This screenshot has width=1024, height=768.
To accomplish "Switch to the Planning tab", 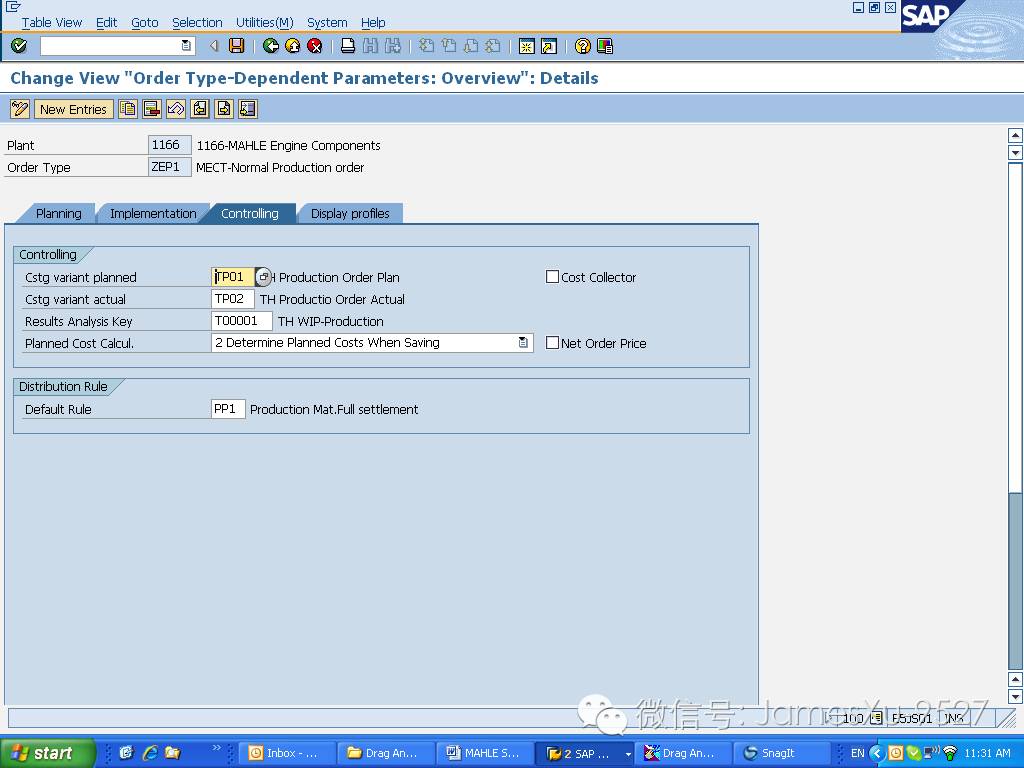I will 58,214.
